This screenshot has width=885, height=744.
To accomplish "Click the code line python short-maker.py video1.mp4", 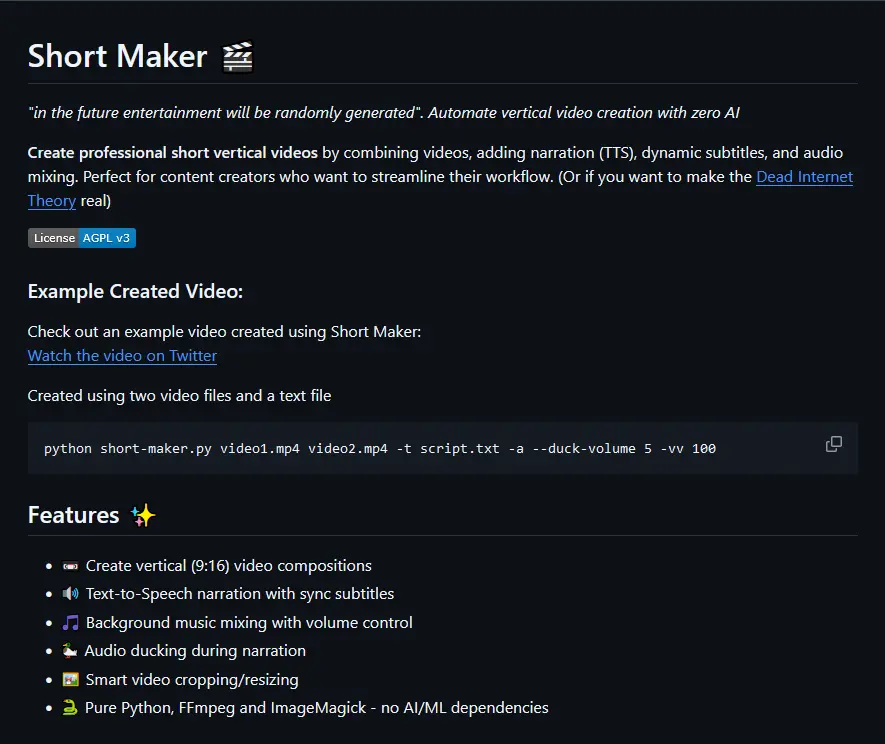I will (380, 449).
